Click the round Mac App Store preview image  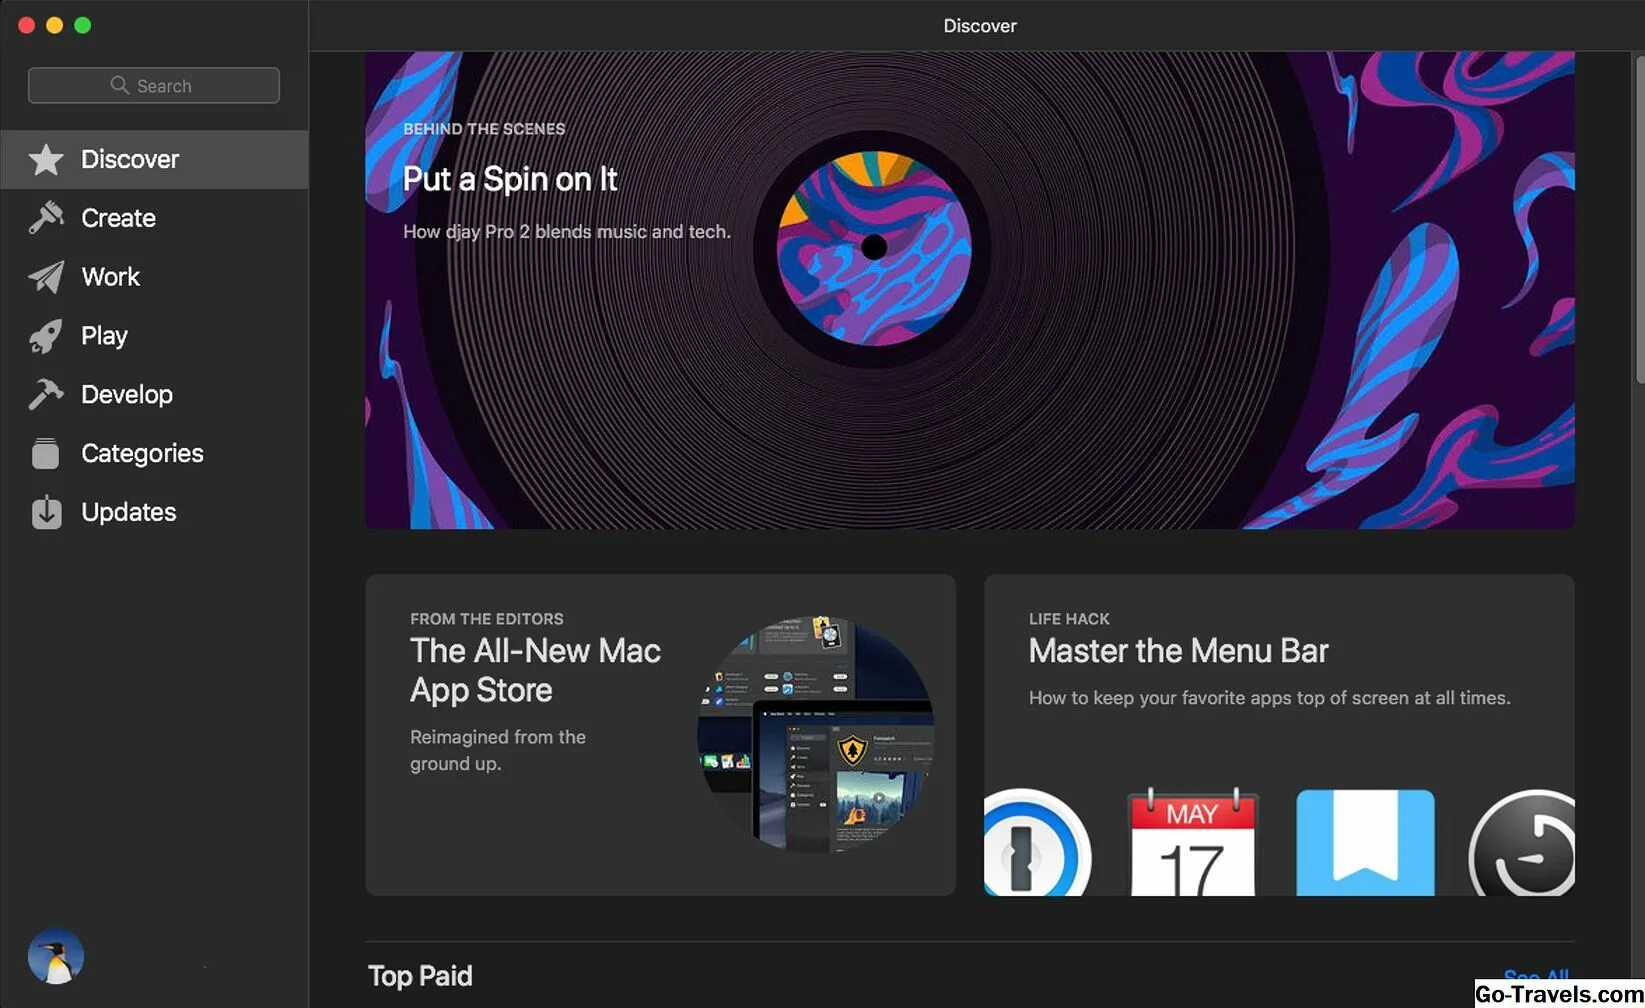[815, 735]
